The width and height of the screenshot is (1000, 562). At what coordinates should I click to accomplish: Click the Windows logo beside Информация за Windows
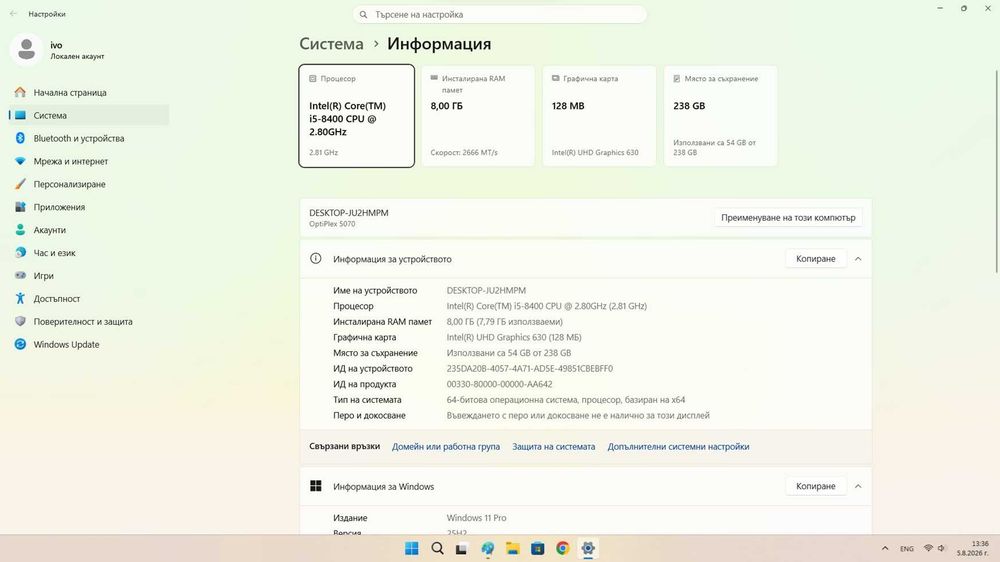click(x=316, y=486)
